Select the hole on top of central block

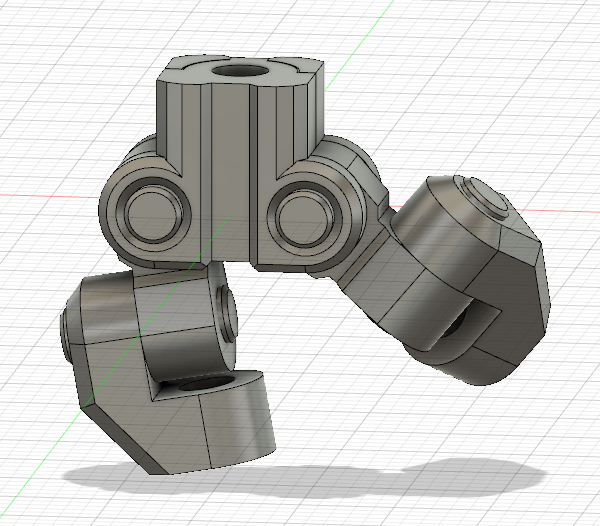pyautogui.click(x=240, y=71)
